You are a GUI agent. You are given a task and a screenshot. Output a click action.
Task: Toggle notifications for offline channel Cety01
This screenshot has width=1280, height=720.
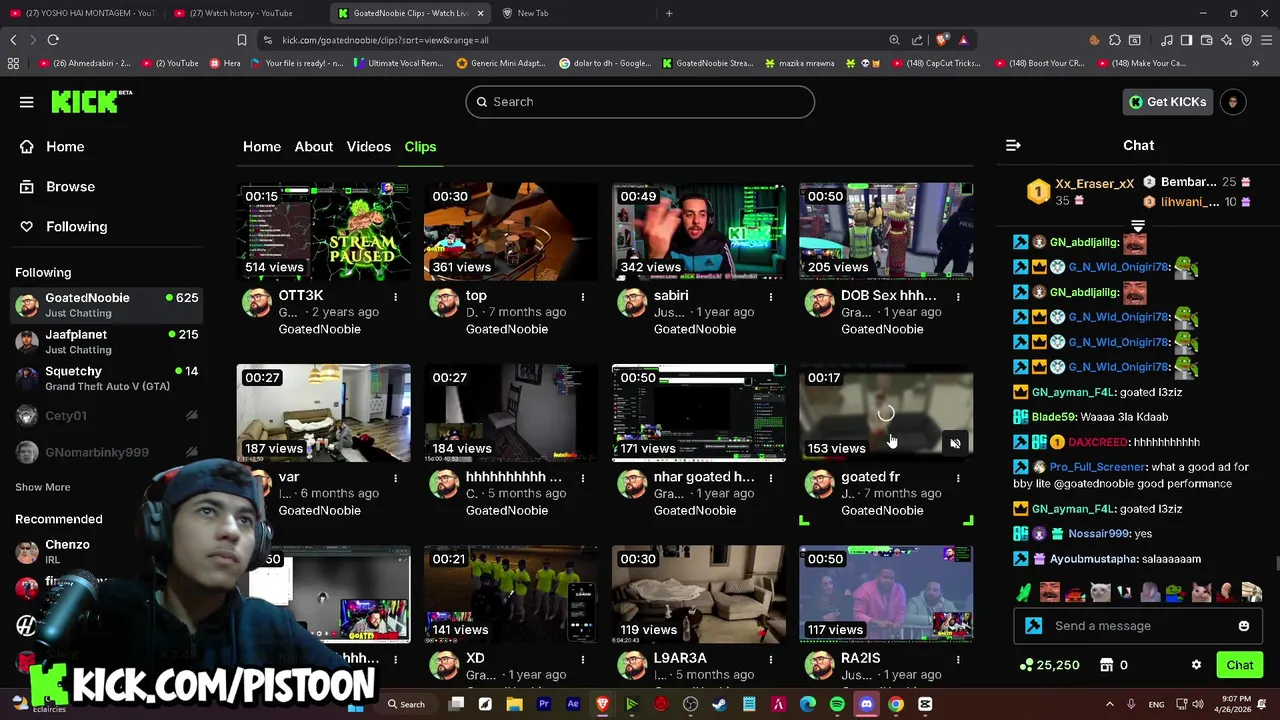click(x=191, y=416)
